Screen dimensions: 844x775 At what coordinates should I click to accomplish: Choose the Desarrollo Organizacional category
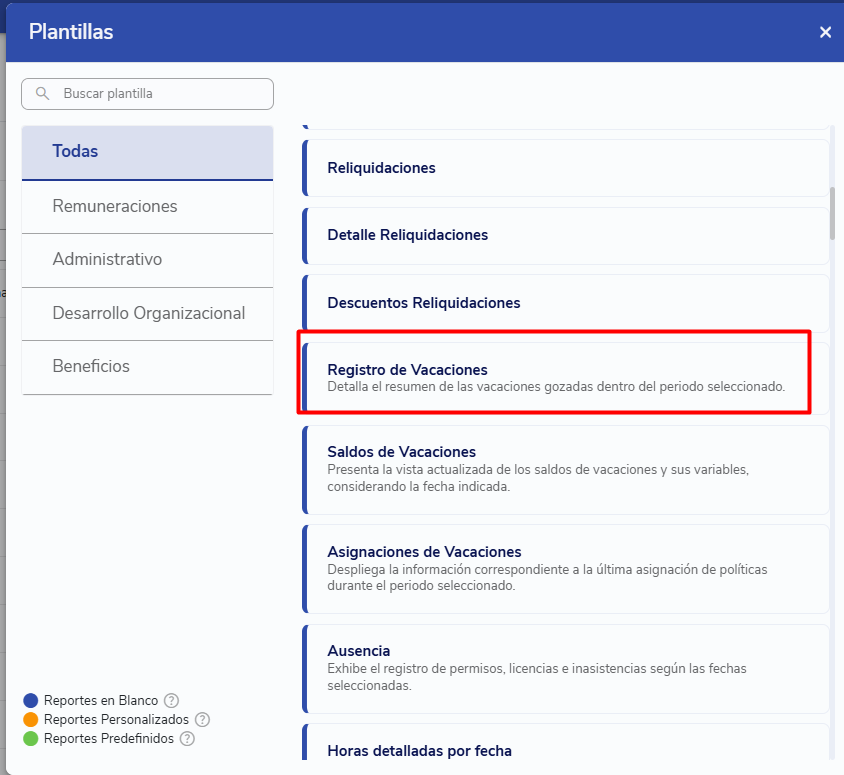tap(147, 313)
